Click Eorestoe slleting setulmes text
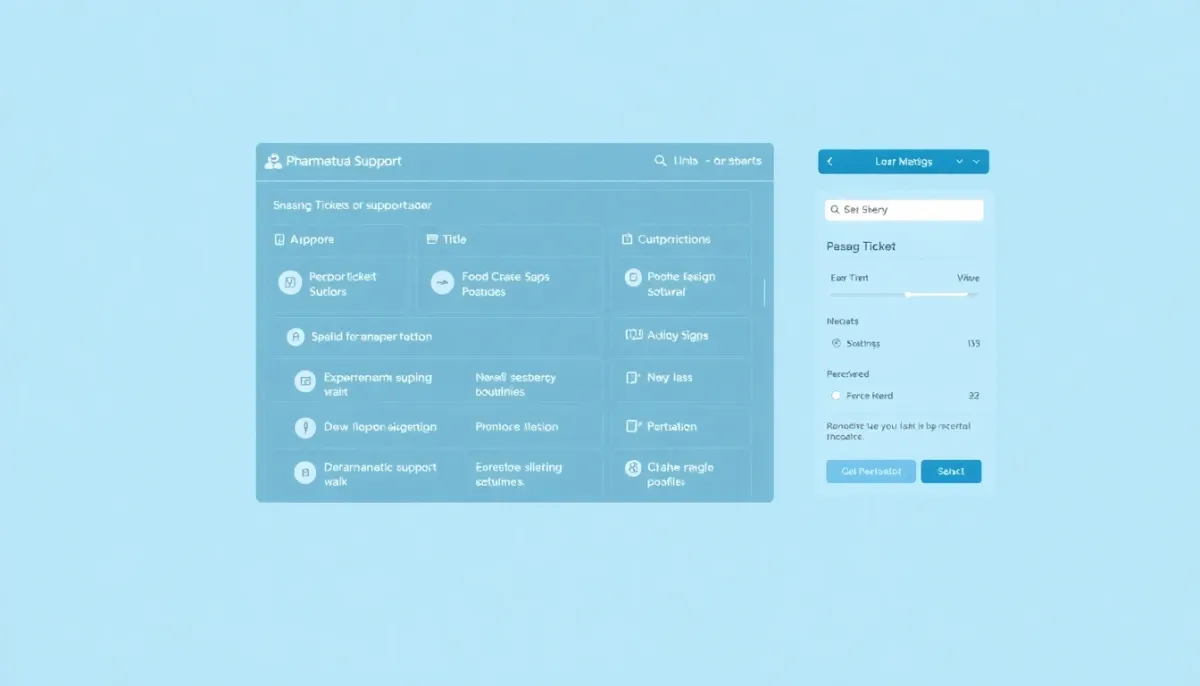 519,474
